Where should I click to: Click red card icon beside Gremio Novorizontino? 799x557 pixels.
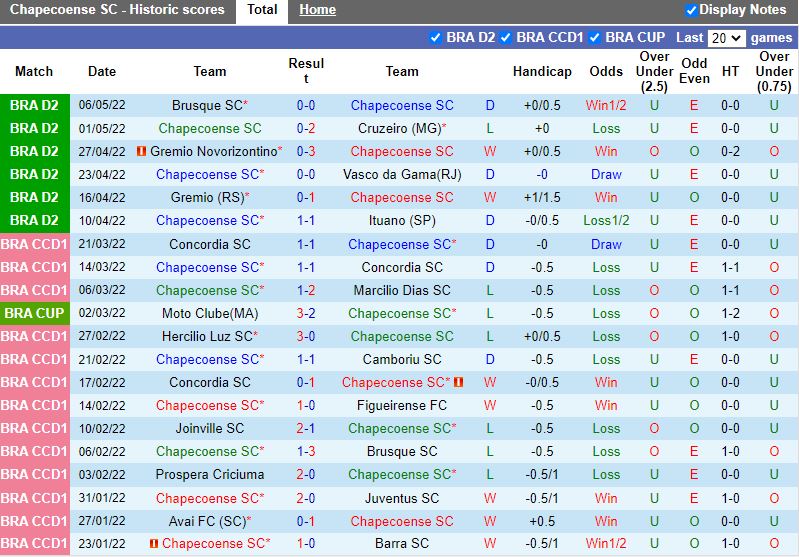tap(142, 151)
